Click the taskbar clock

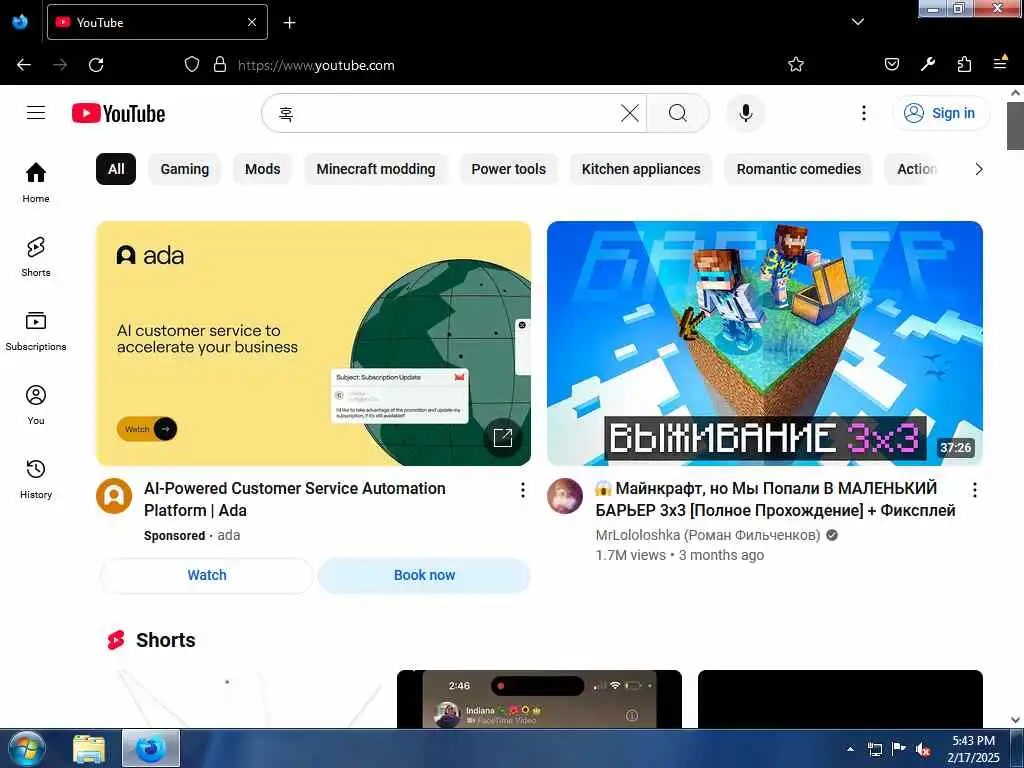(x=973, y=749)
